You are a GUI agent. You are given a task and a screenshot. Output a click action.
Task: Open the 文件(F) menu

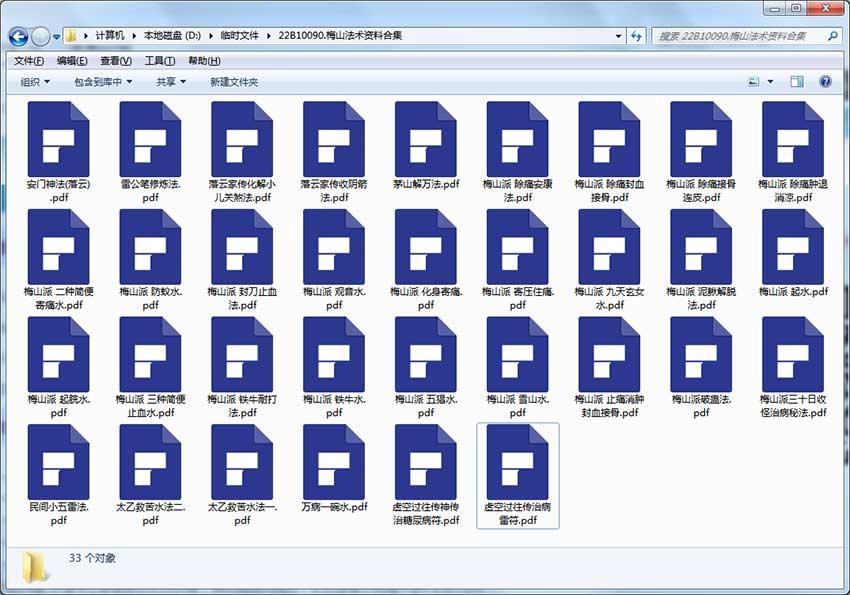pos(29,61)
